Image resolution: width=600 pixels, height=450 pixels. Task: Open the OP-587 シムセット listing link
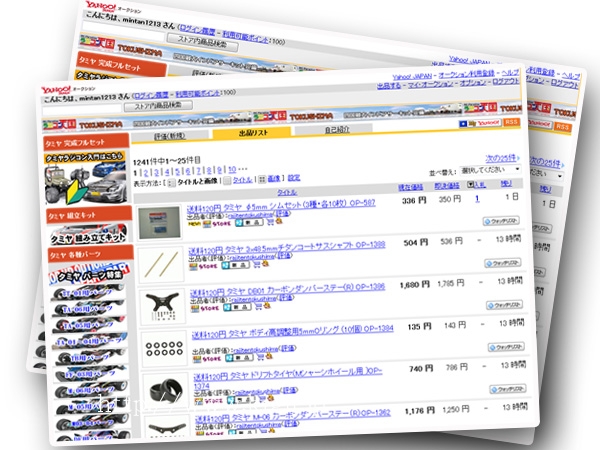[282, 203]
